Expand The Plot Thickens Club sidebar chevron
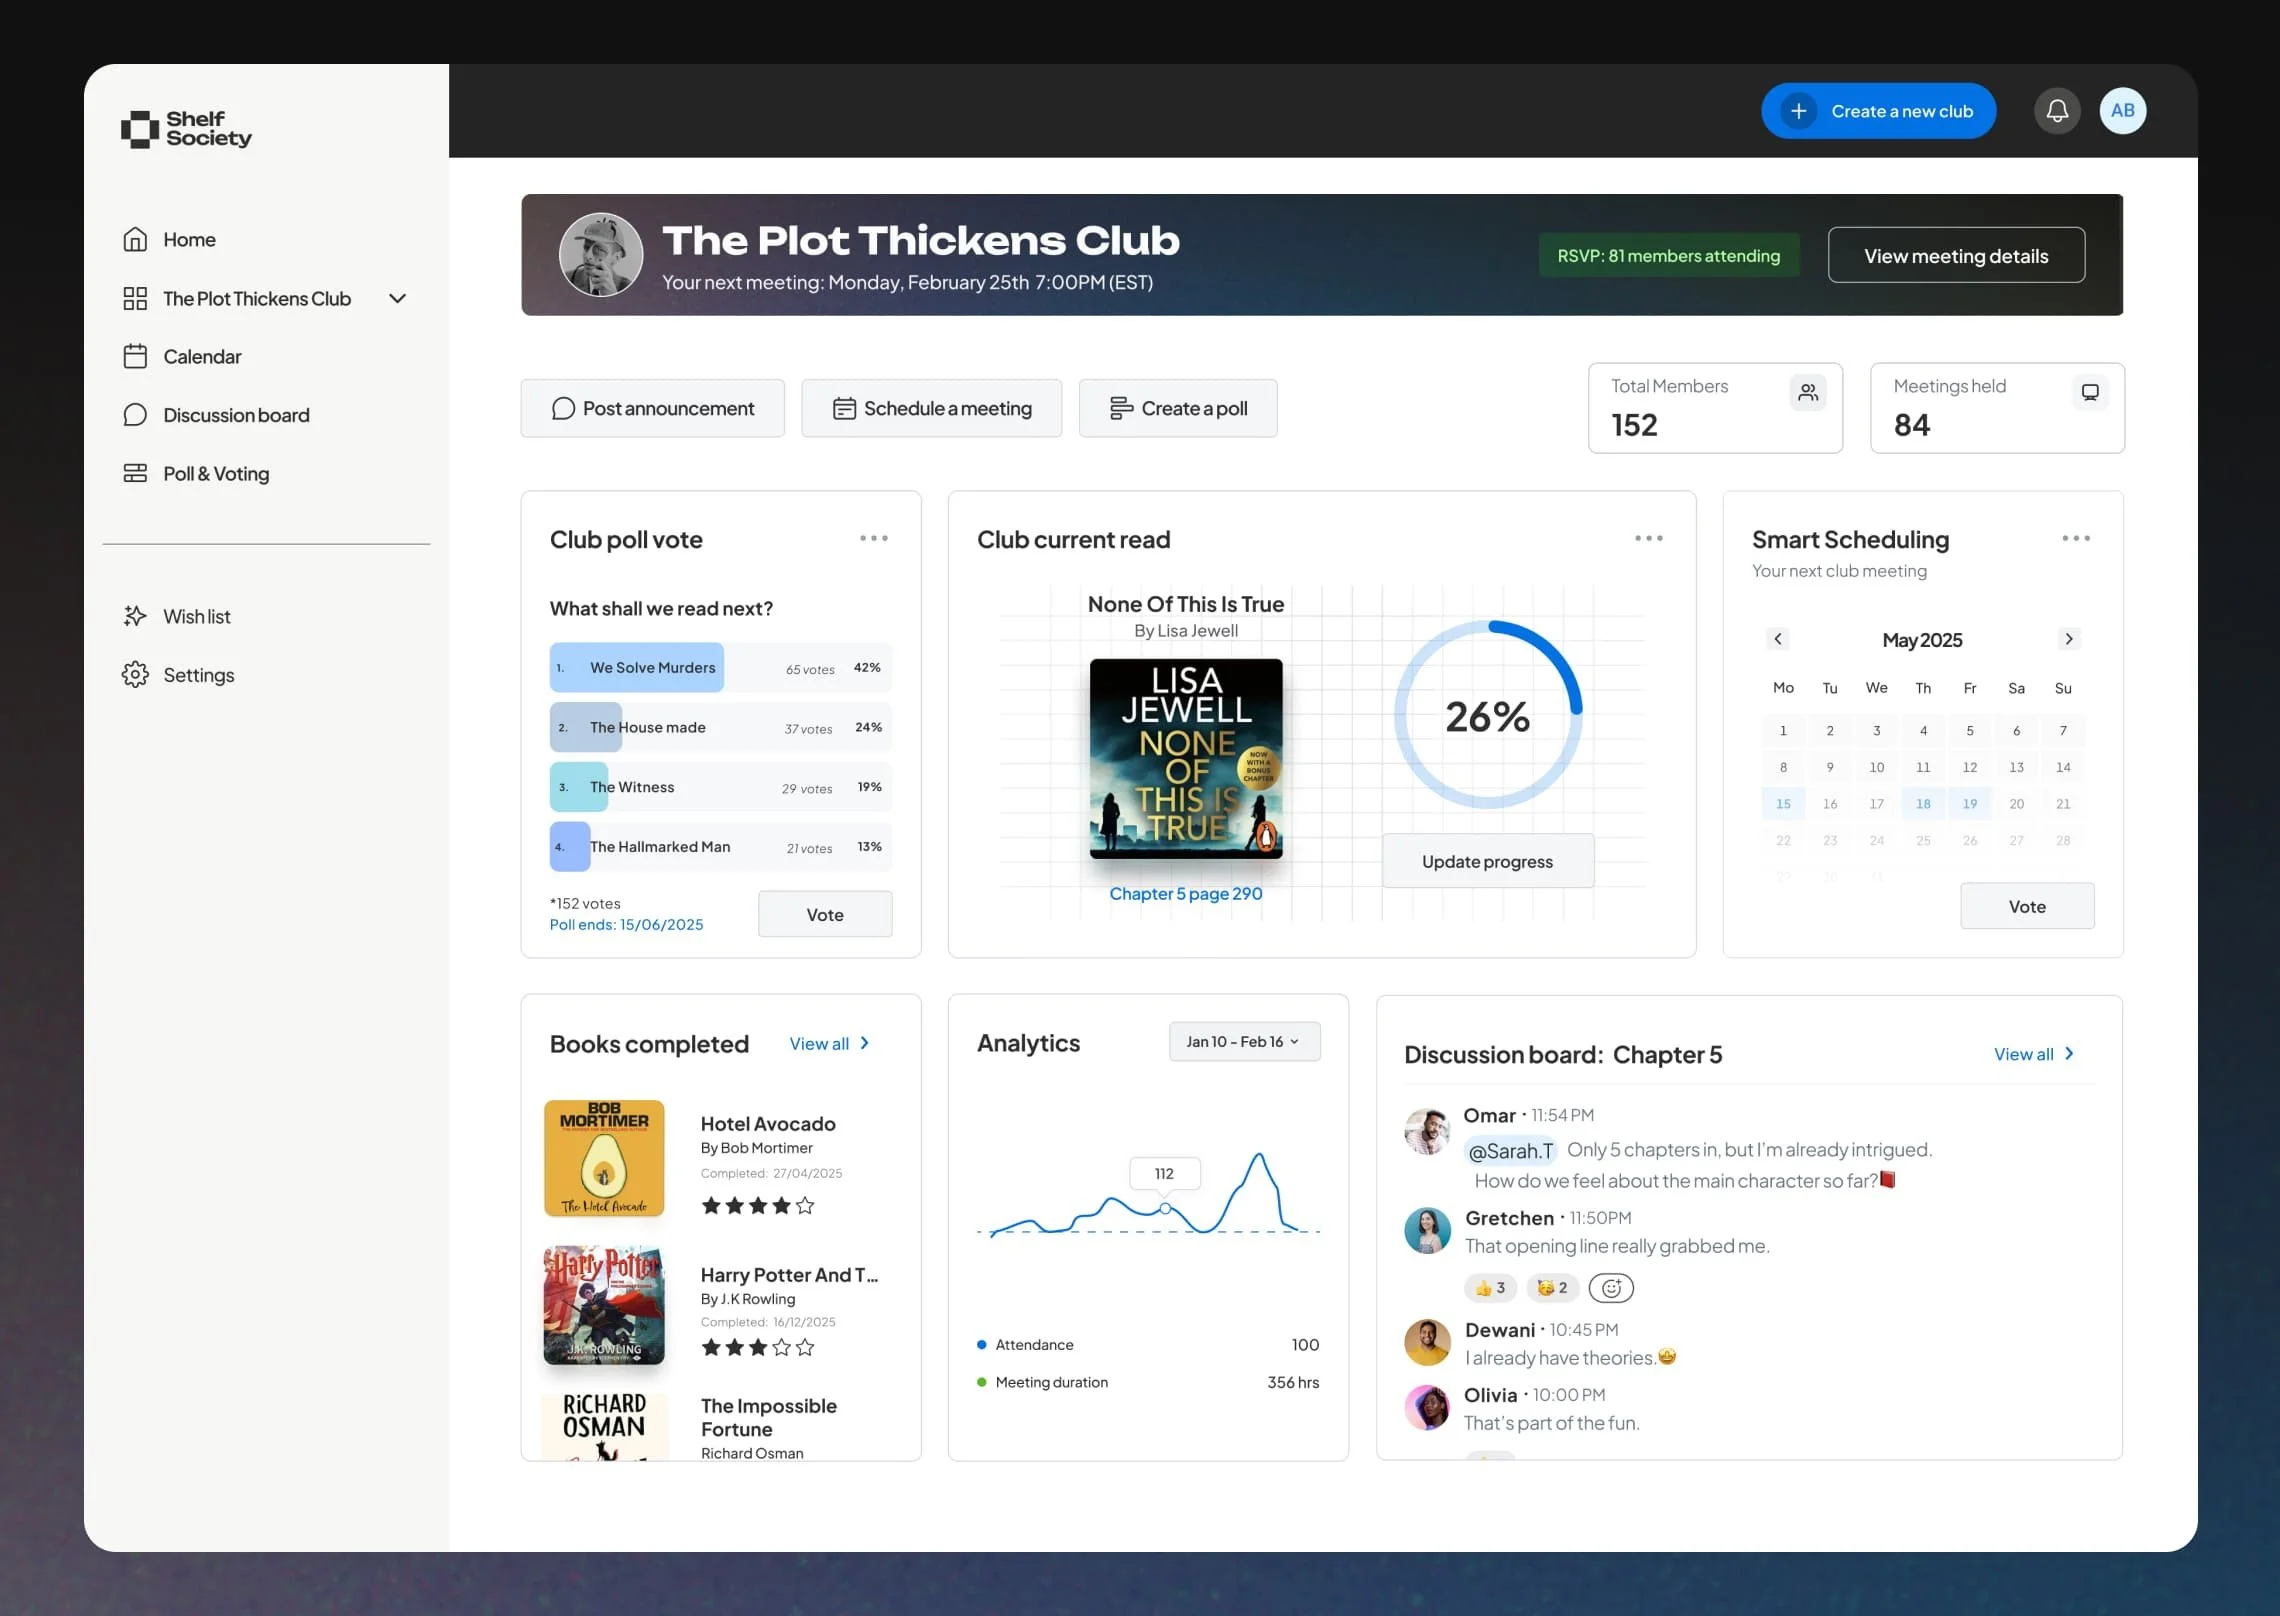Viewport: 2280px width, 1616px height. click(x=397, y=299)
